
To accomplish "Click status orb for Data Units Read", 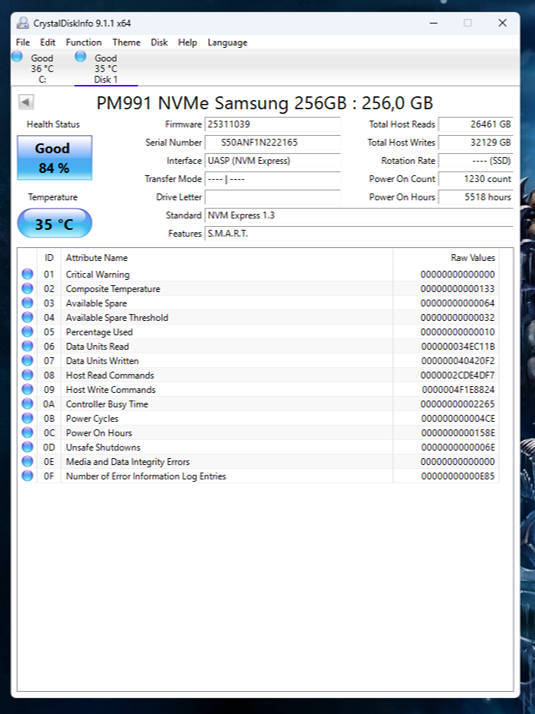I will coord(27,346).
